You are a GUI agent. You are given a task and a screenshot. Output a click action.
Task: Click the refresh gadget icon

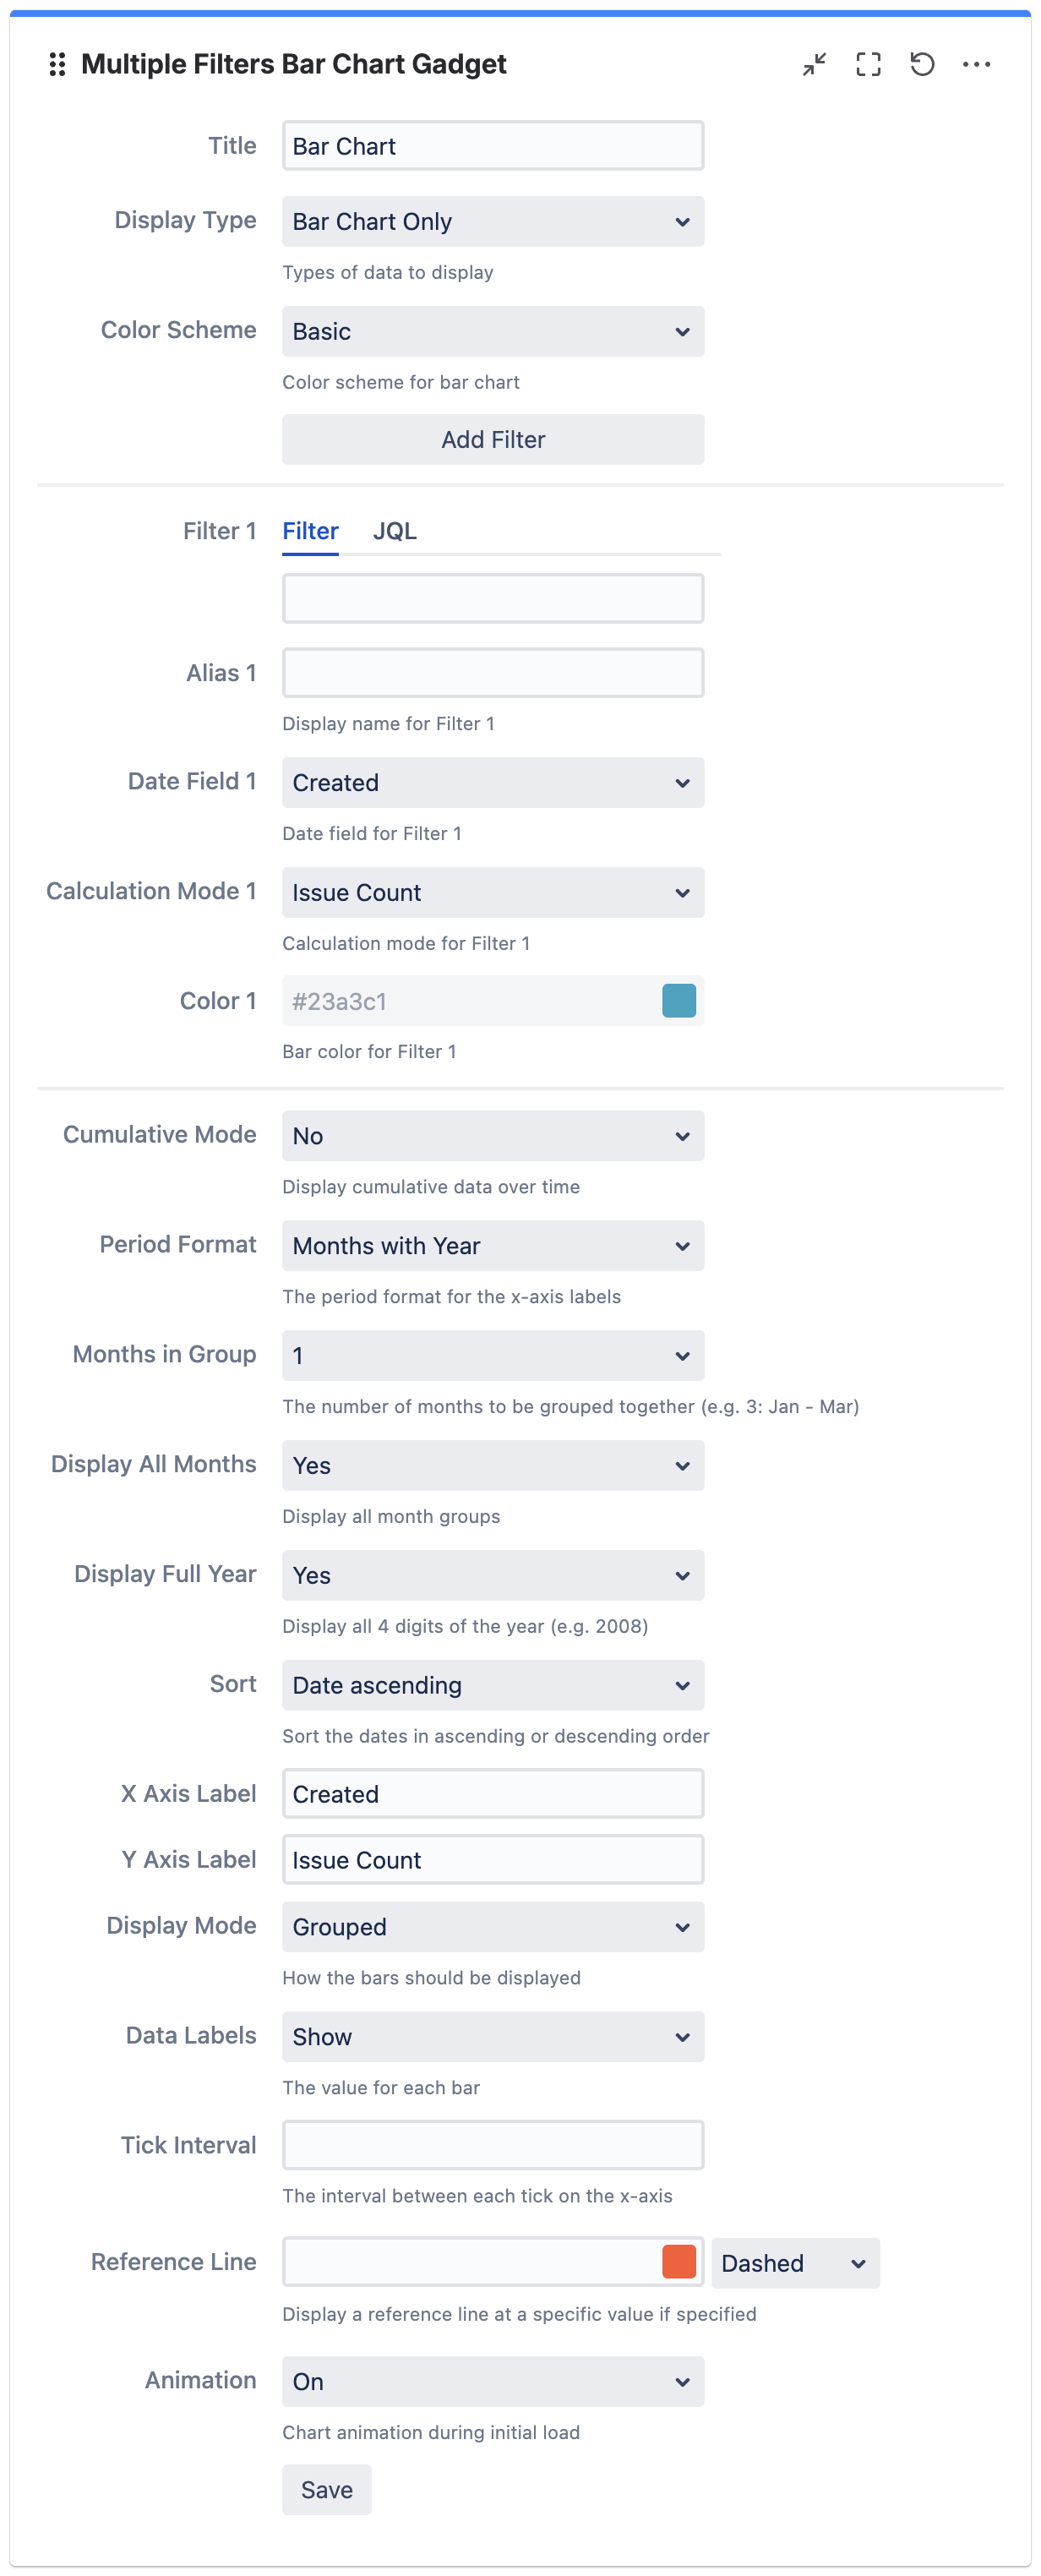(x=922, y=65)
